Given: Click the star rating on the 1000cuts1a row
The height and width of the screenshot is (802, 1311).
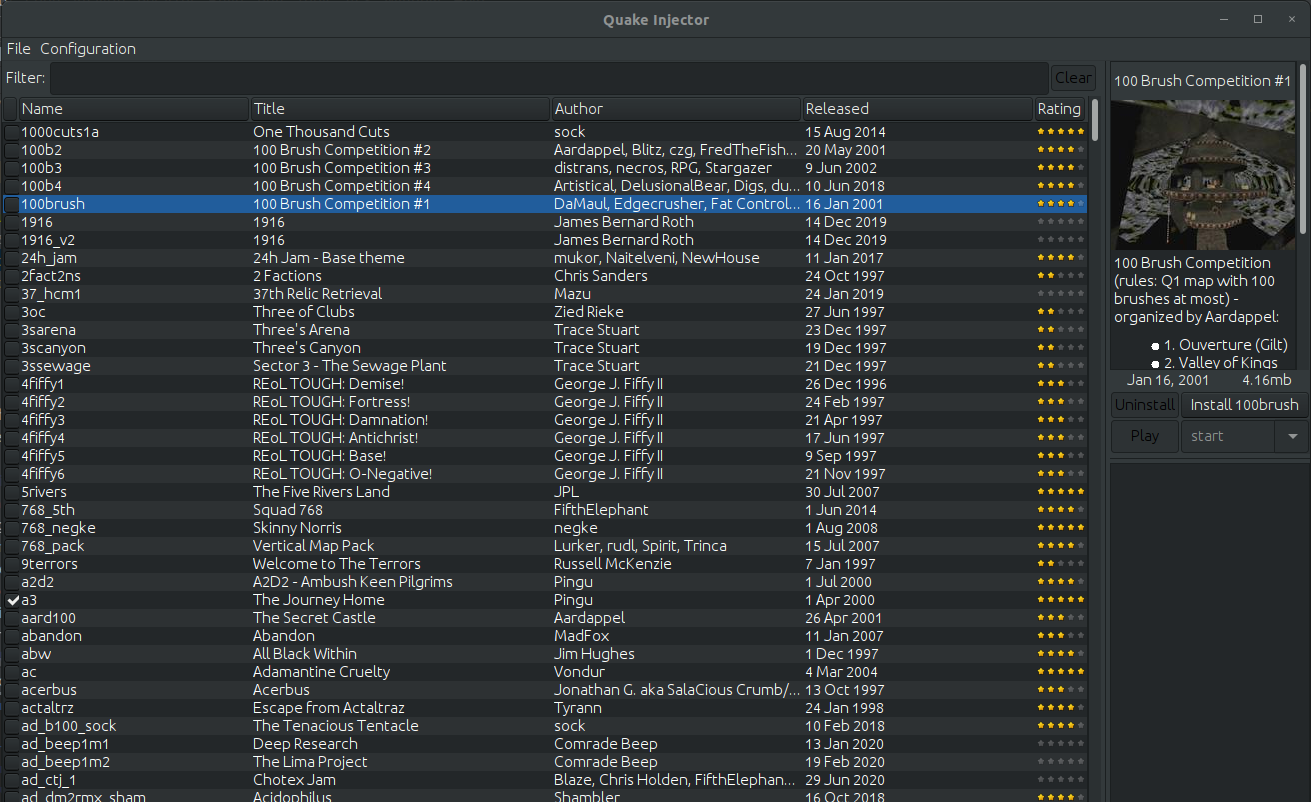Looking at the screenshot, I should [1059, 131].
